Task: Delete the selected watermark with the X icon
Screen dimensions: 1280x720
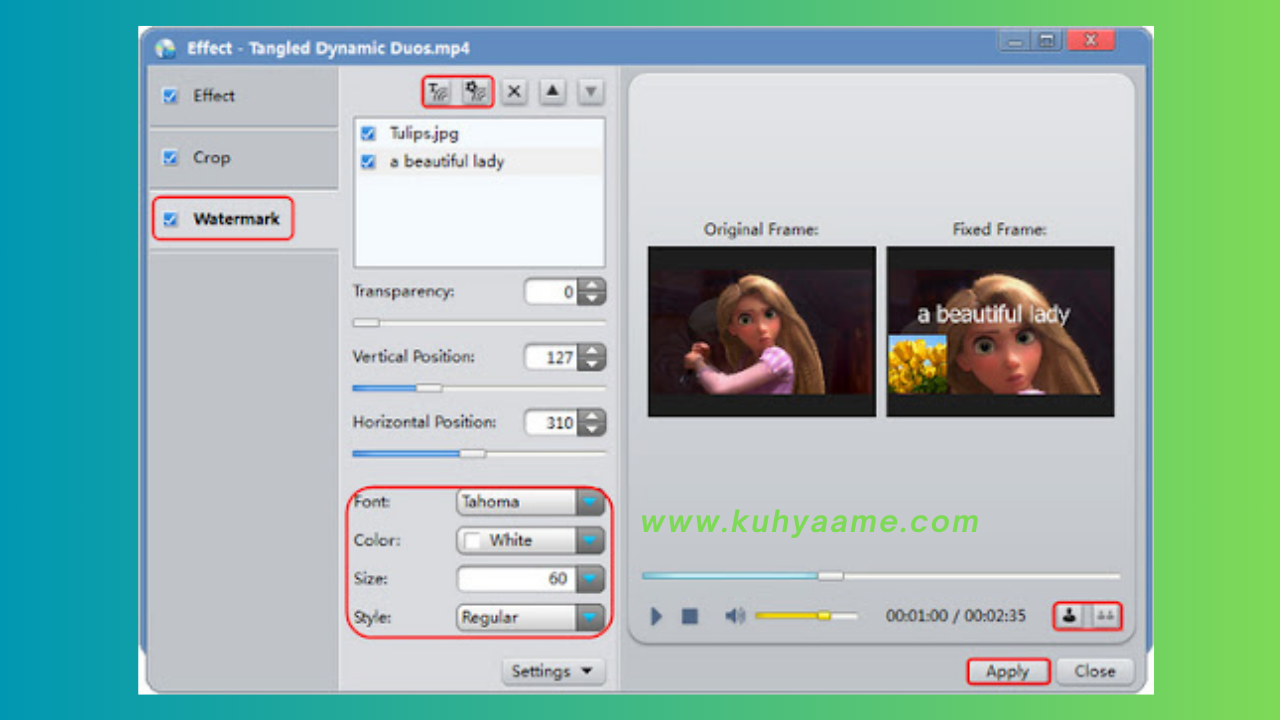Action: click(x=514, y=92)
